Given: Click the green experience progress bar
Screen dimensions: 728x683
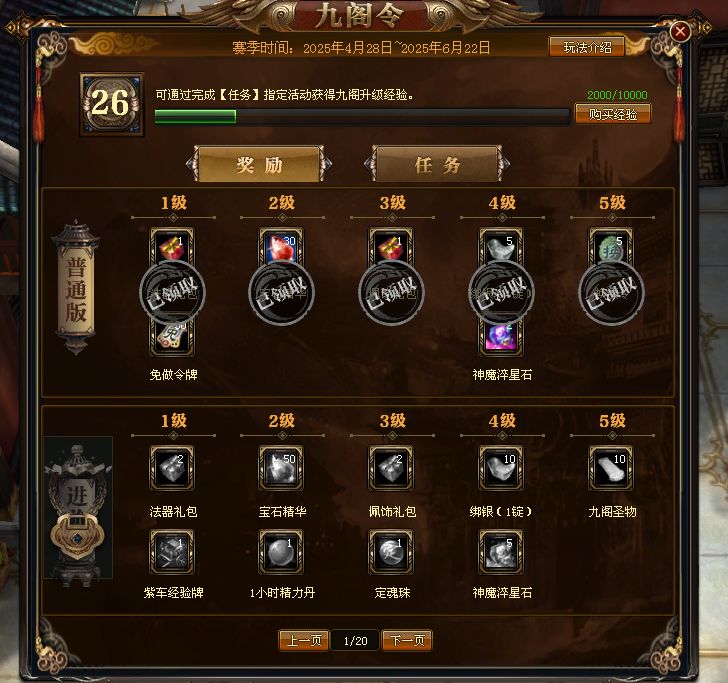Looking at the screenshot, I should click(362, 117).
